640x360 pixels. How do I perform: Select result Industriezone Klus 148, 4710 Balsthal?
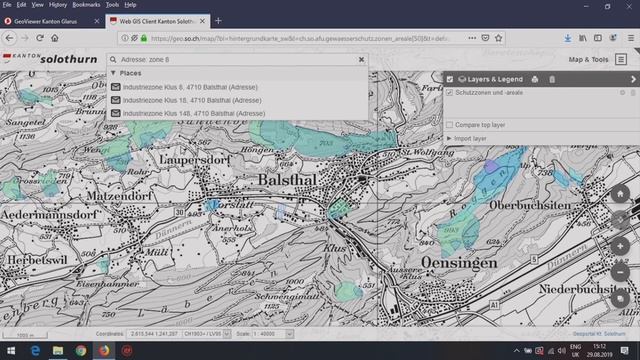(x=237, y=113)
